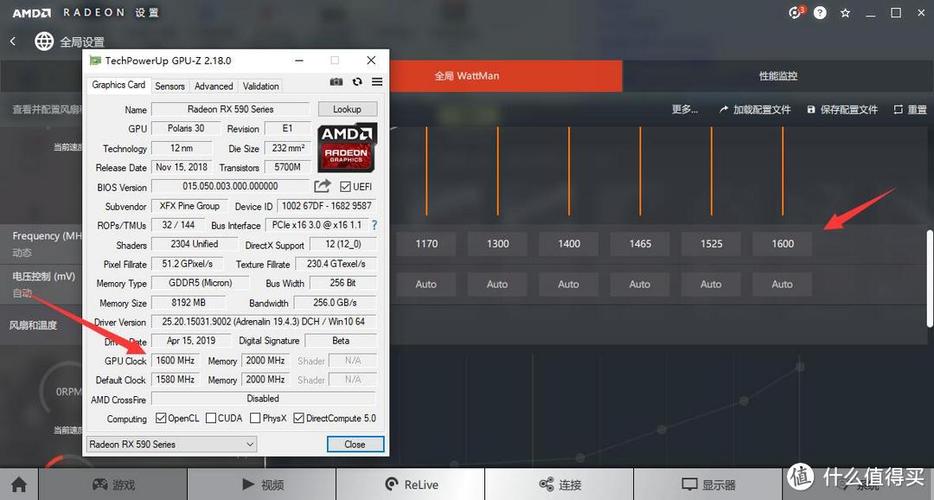934x500 pixels.
Task: Switch to the Validation tab
Action: (x=260, y=86)
